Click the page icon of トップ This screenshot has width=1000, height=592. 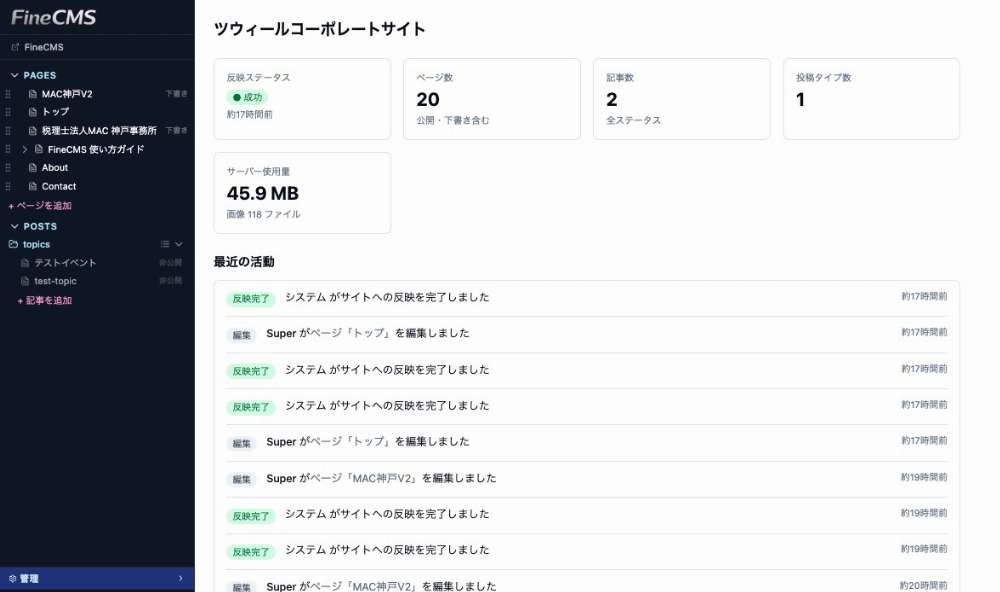coord(33,112)
